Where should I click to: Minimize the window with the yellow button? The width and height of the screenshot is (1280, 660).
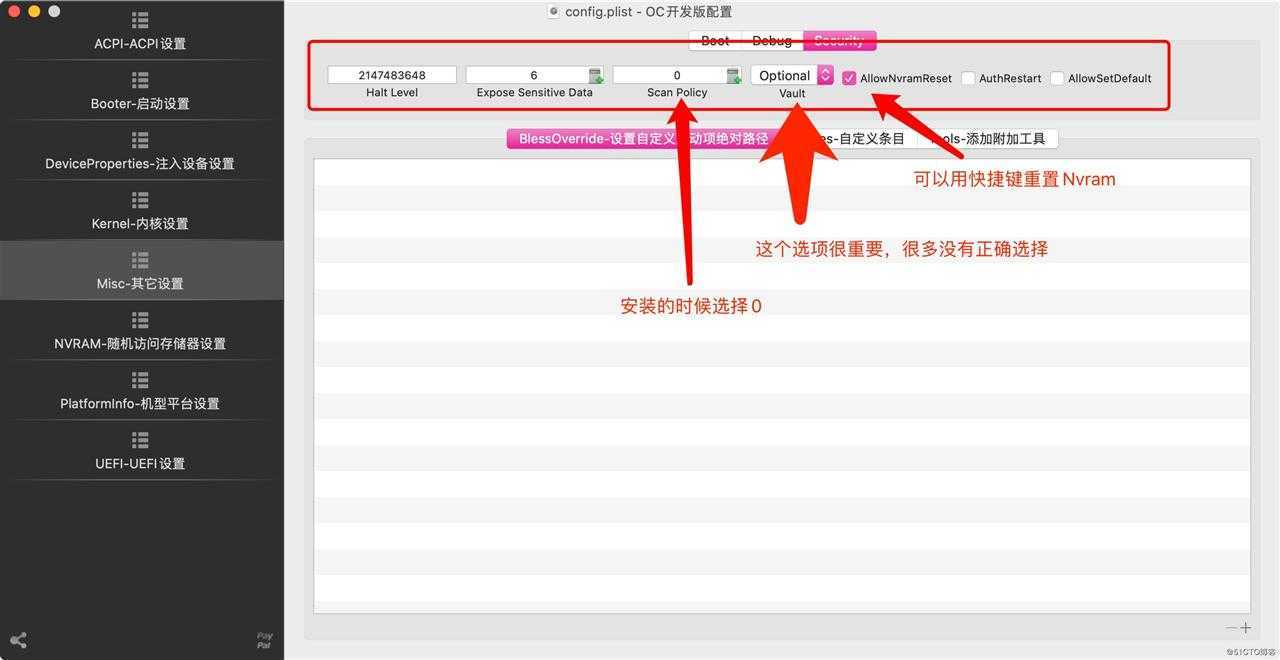click(34, 11)
